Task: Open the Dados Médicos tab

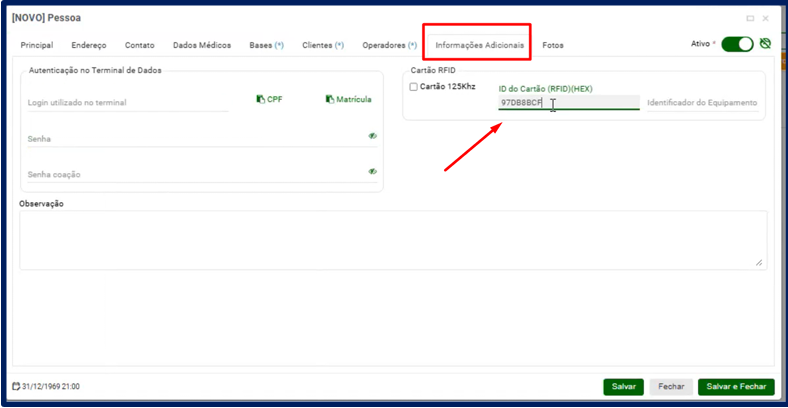Action: coord(202,45)
